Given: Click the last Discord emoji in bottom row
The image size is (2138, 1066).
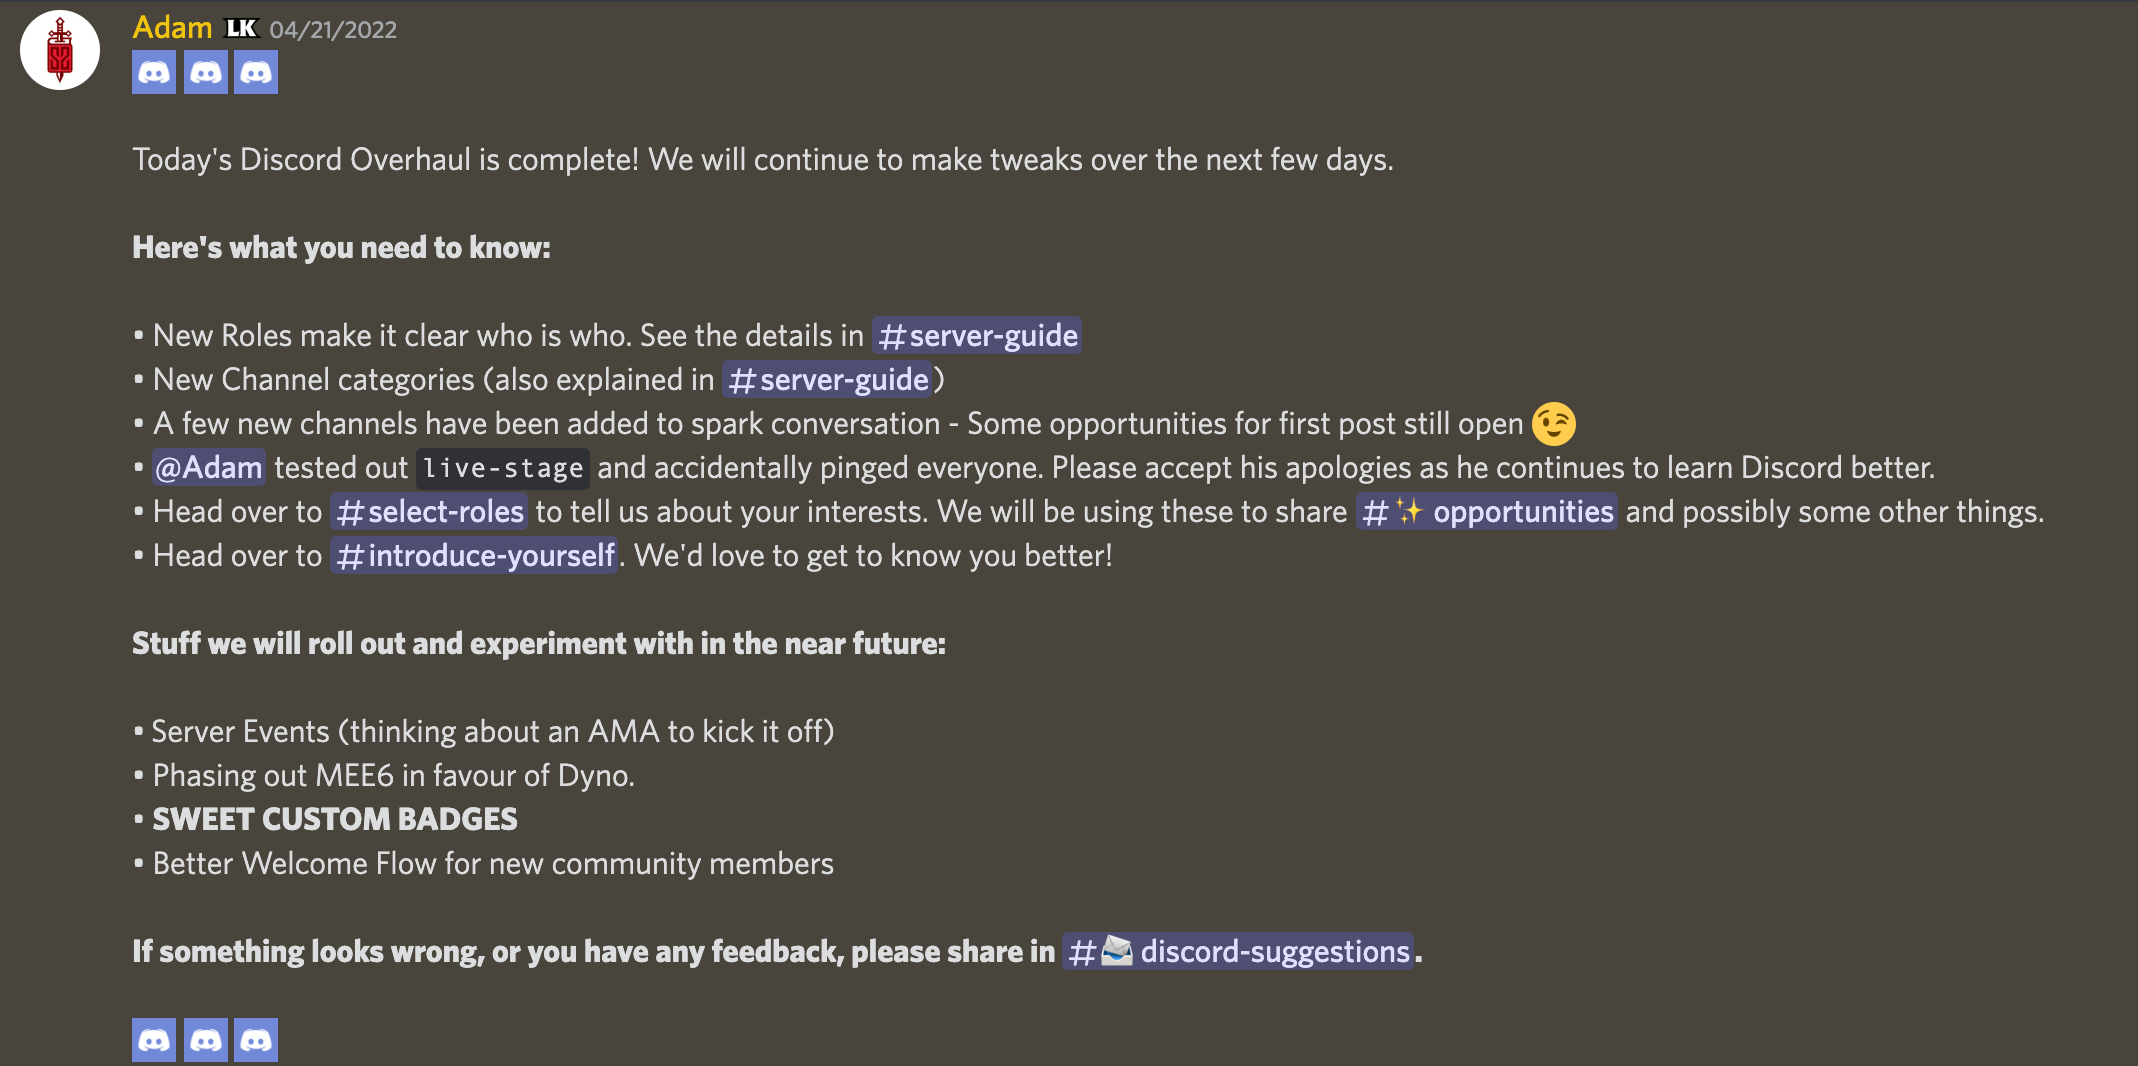Looking at the screenshot, I should coord(256,1039).
